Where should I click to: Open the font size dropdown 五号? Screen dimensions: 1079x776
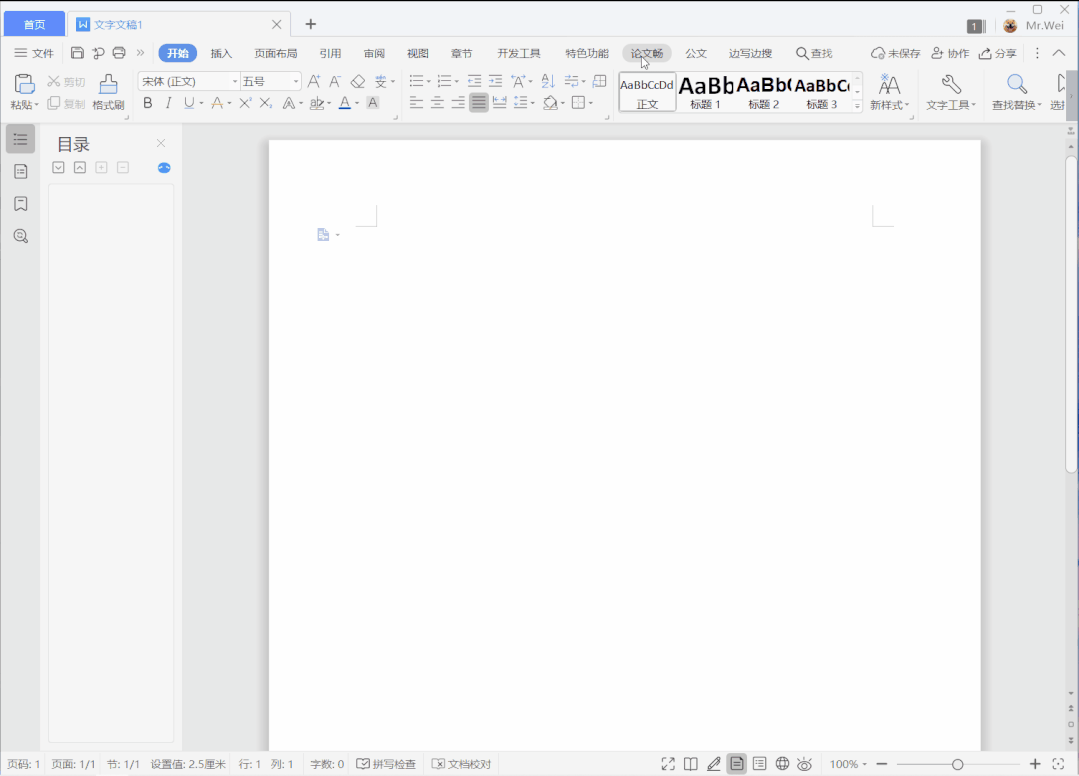click(x=270, y=81)
